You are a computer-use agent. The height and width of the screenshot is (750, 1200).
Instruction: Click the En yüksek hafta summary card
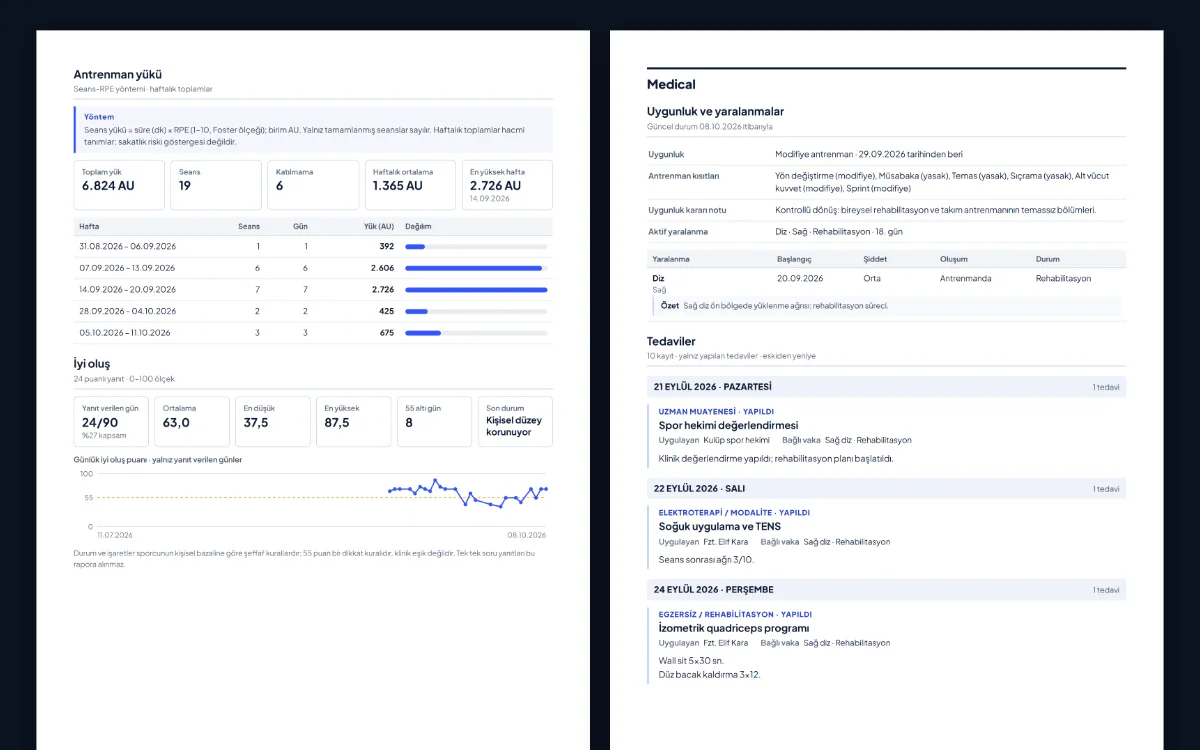click(x=507, y=185)
